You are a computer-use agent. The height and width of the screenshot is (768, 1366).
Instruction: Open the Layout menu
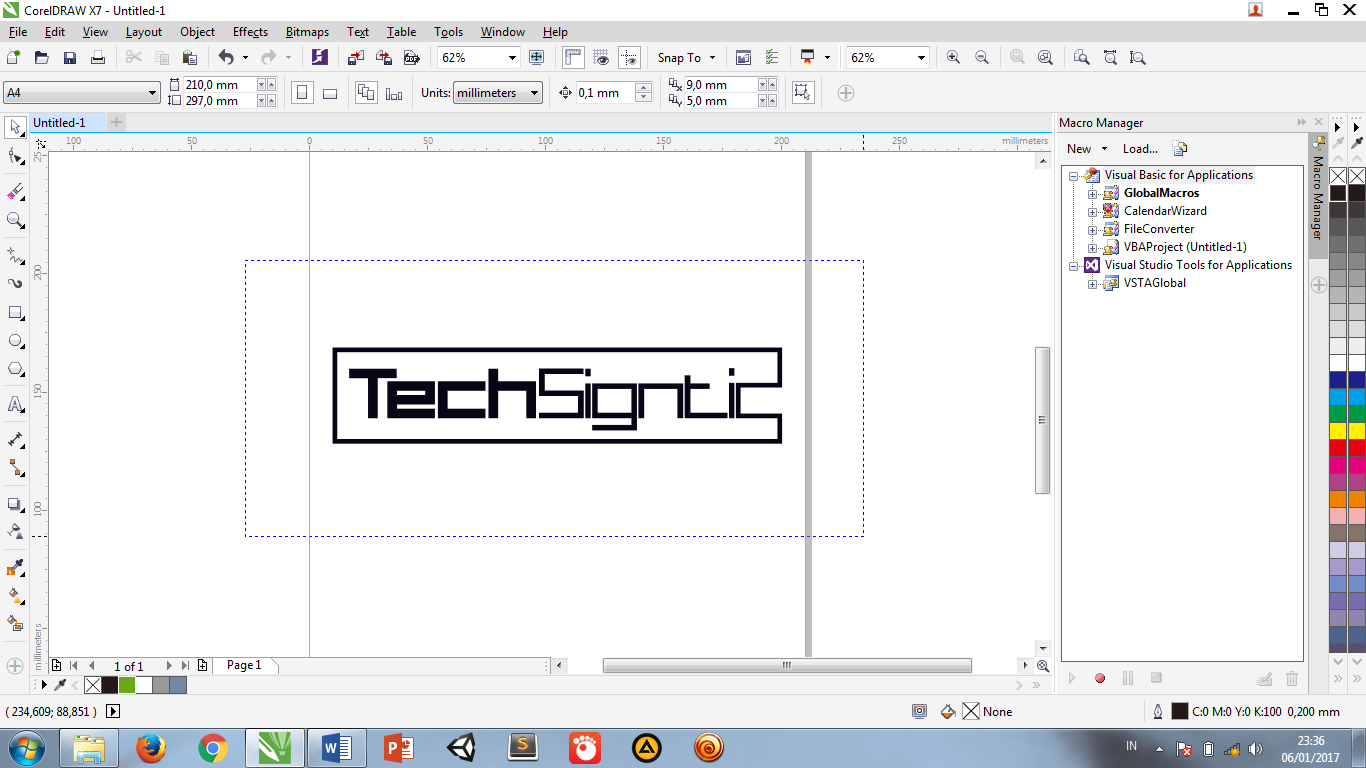click(x=143, y=32)
